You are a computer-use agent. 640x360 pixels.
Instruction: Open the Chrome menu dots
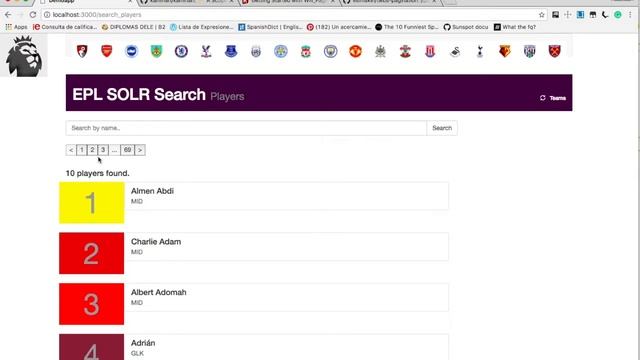[631, 15]
